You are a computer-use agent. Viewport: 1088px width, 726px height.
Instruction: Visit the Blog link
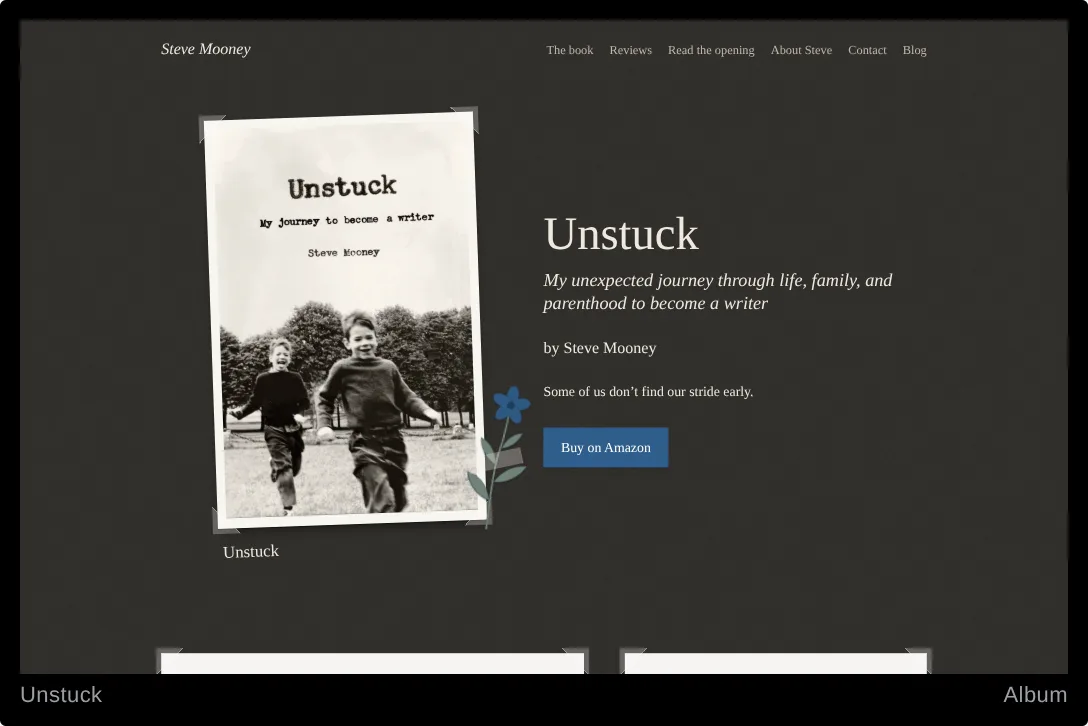coord(915,50)
